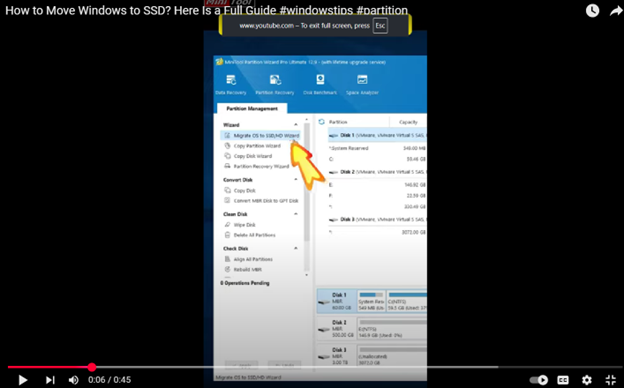624x388 pixels.
Task: Click Partition Recovery toolbar icon
Action: pyautogui.click(x=275, y=85)
